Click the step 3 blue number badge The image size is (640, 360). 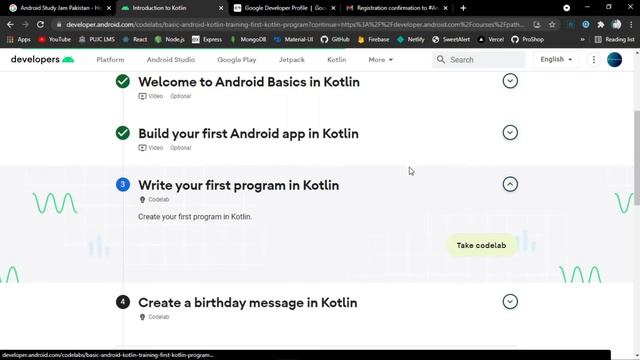tap(123, 184)
